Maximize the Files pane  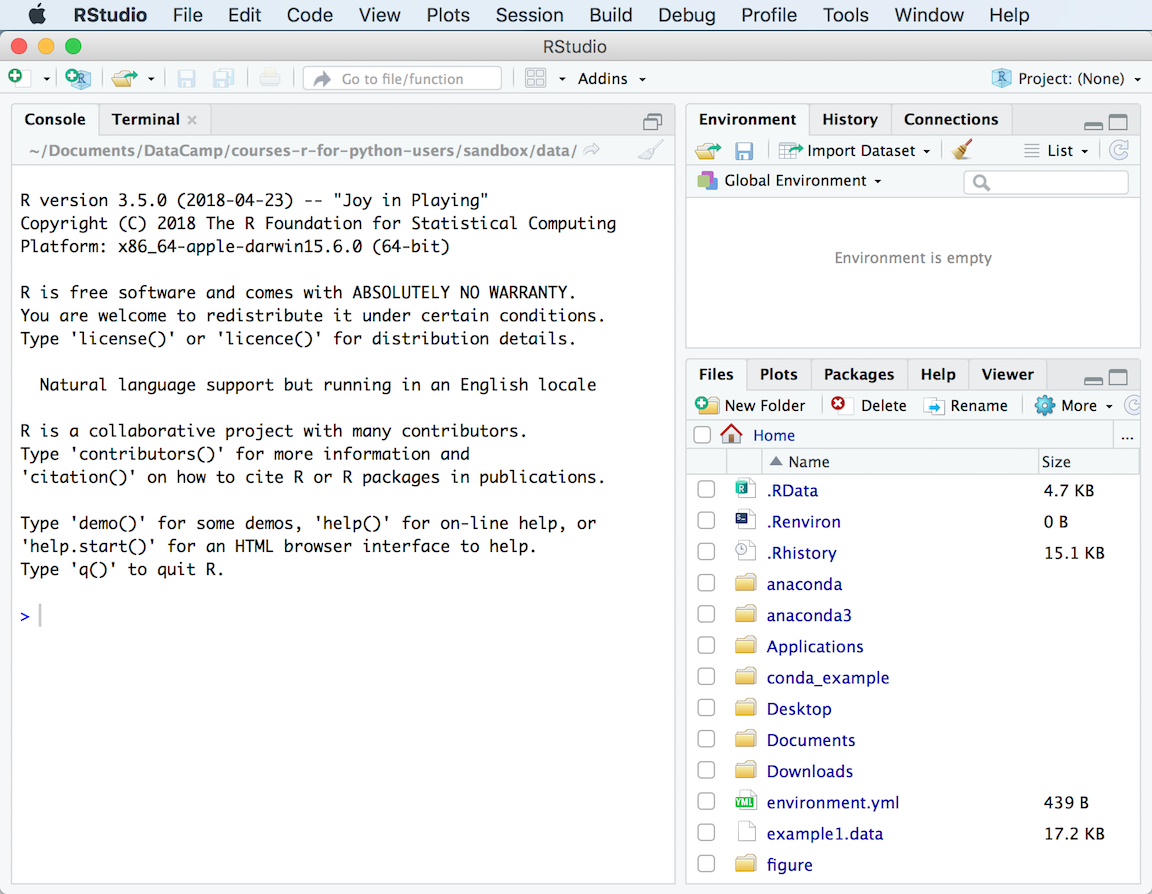point(1117,377)
